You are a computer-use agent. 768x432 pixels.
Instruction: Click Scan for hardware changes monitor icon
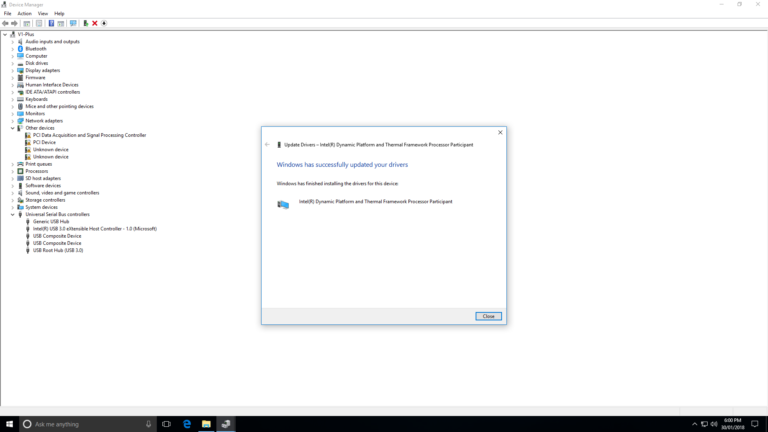(73, 23)
